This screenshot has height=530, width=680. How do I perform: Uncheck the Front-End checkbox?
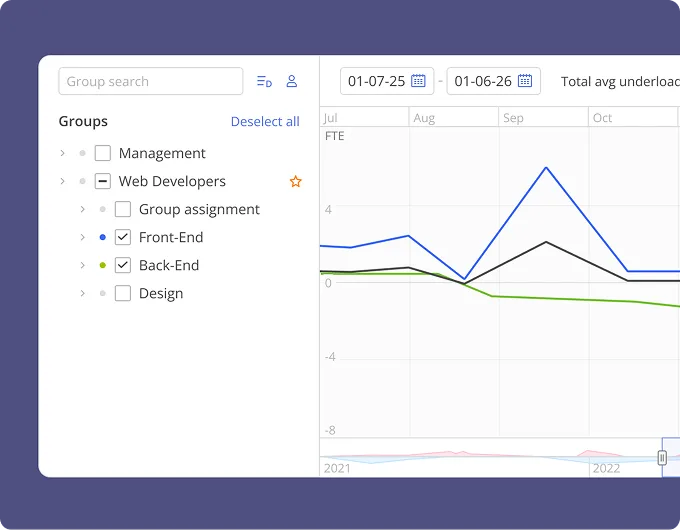[123, 238]
